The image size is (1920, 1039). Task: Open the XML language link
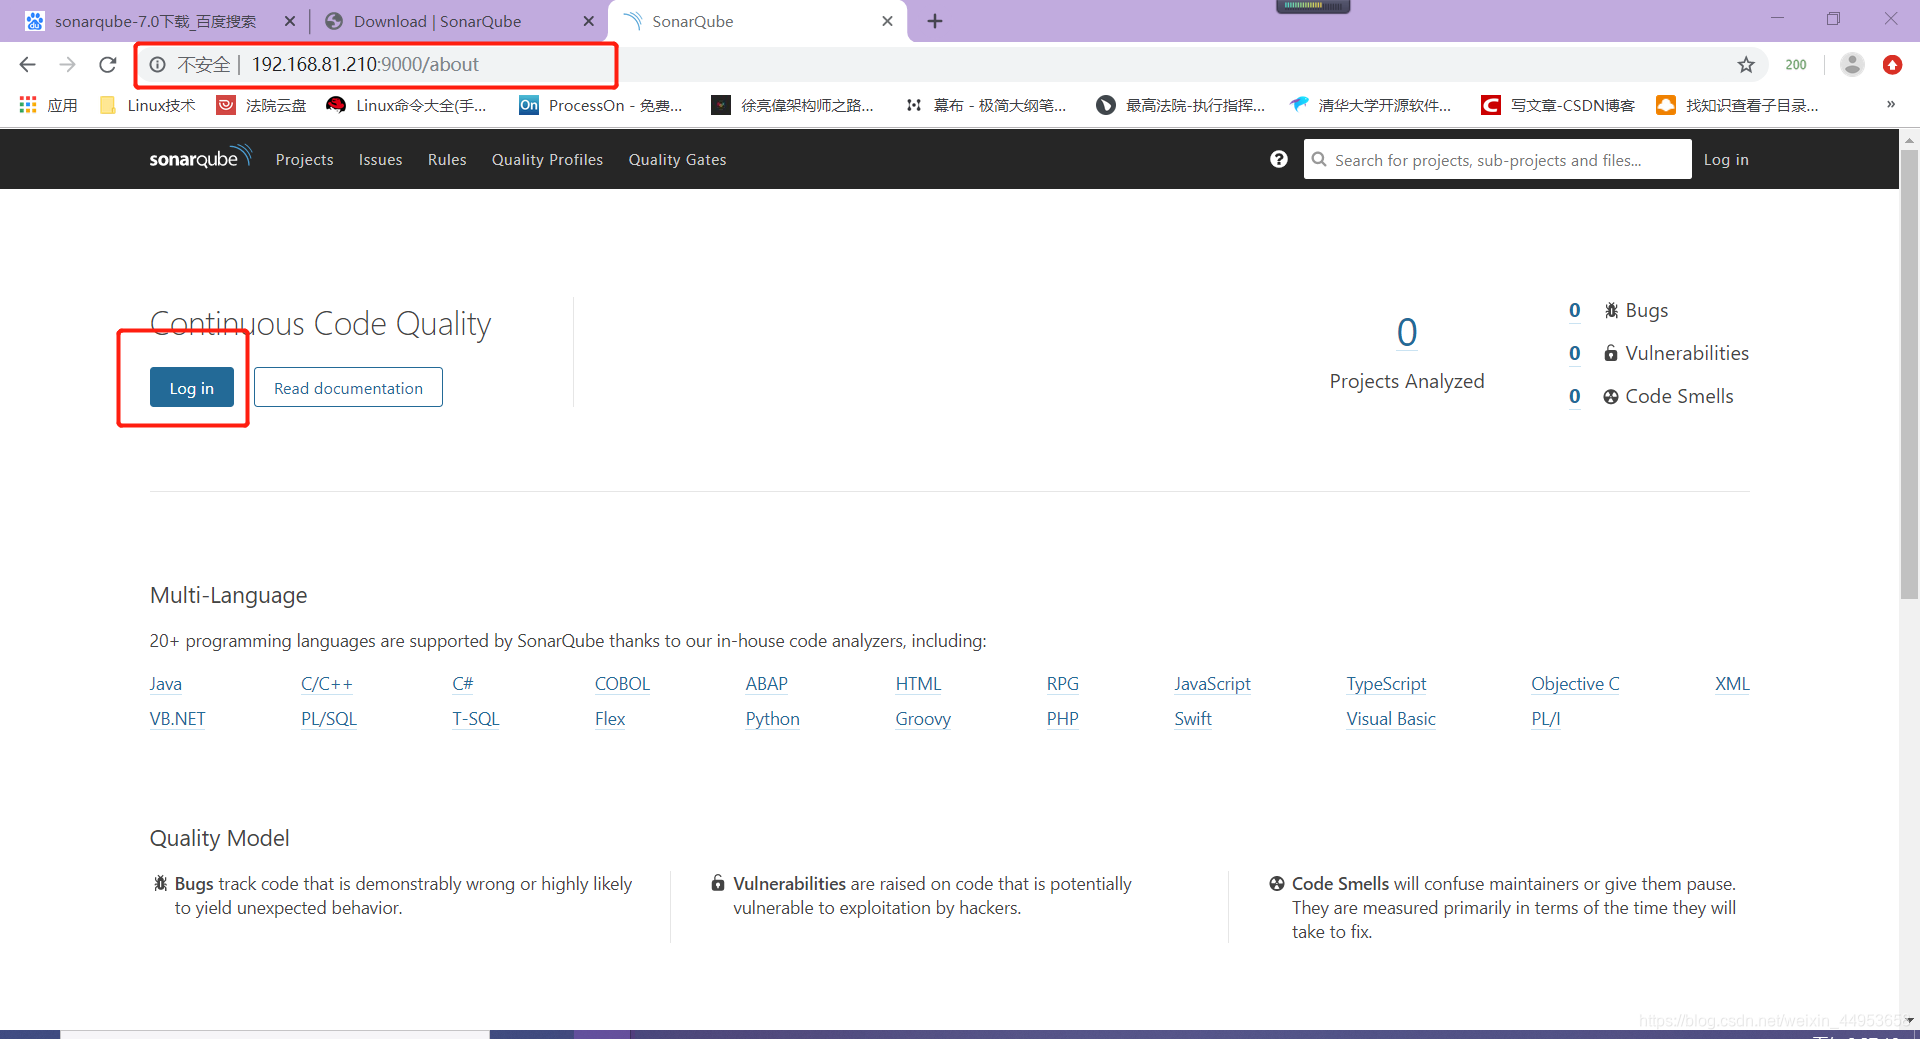pyautogui.click(x=1732, y=684)
